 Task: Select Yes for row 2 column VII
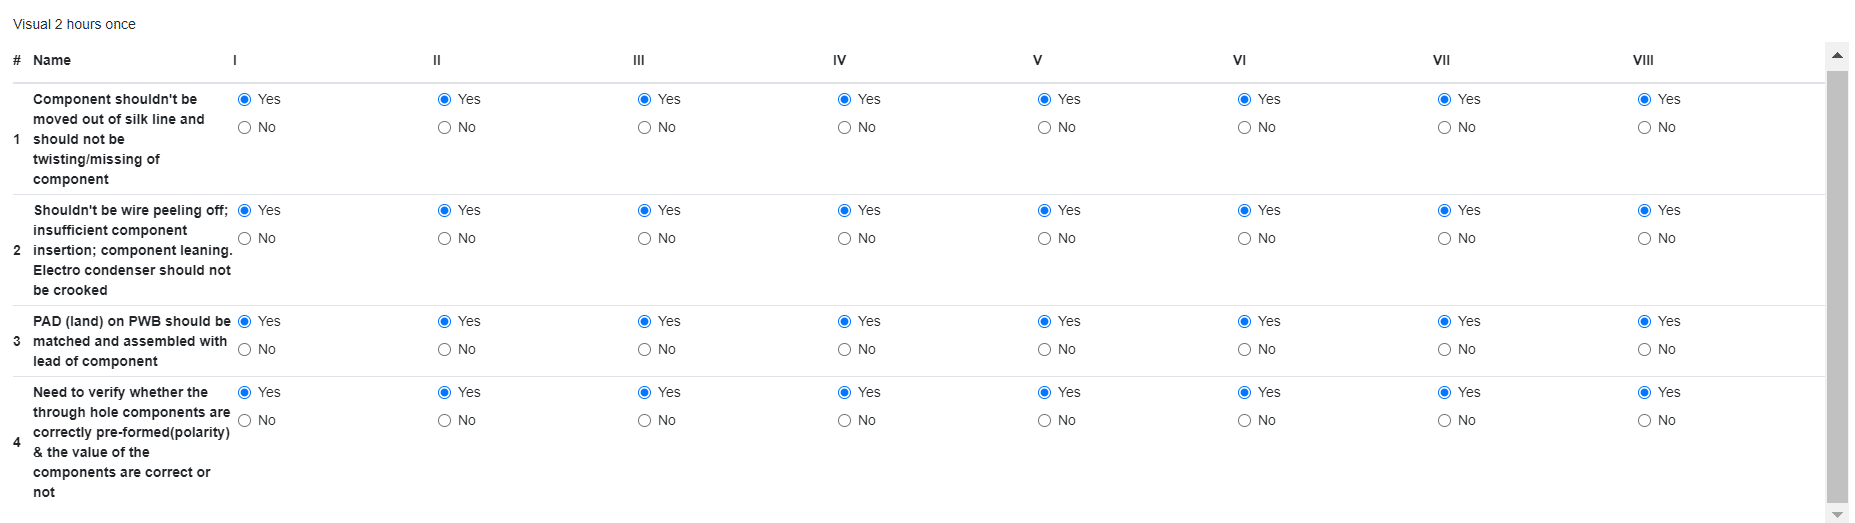click(x=1444, y=211)
